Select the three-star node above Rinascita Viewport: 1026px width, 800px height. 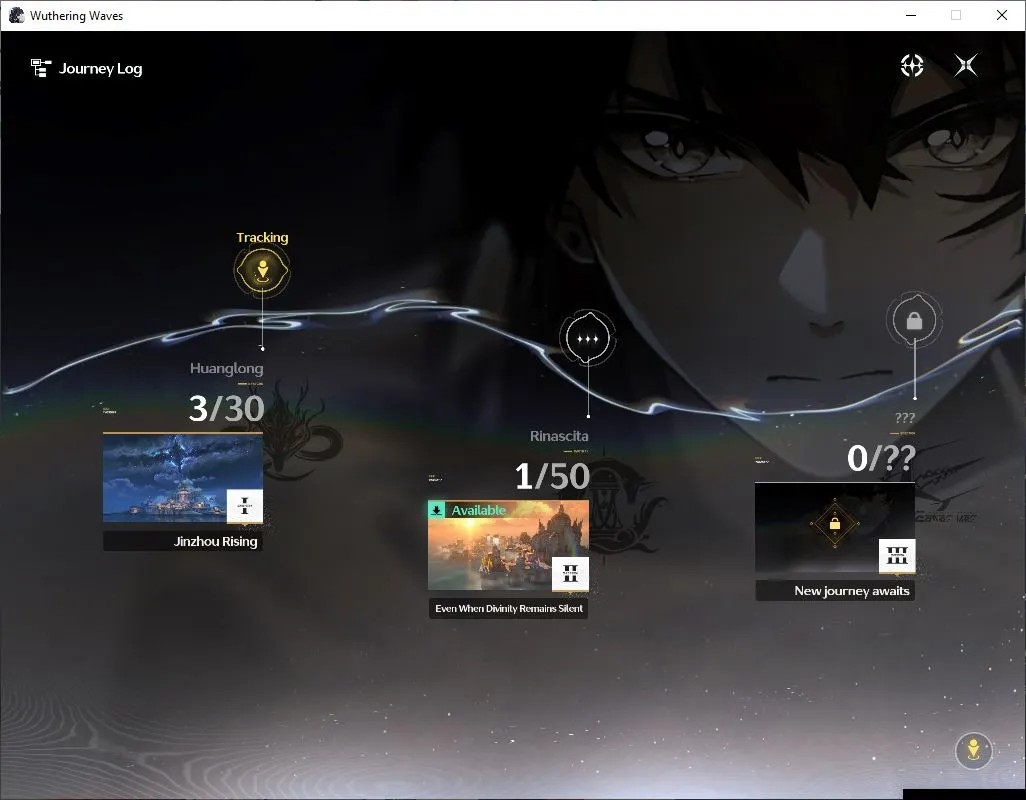click(x=588, y=338)
